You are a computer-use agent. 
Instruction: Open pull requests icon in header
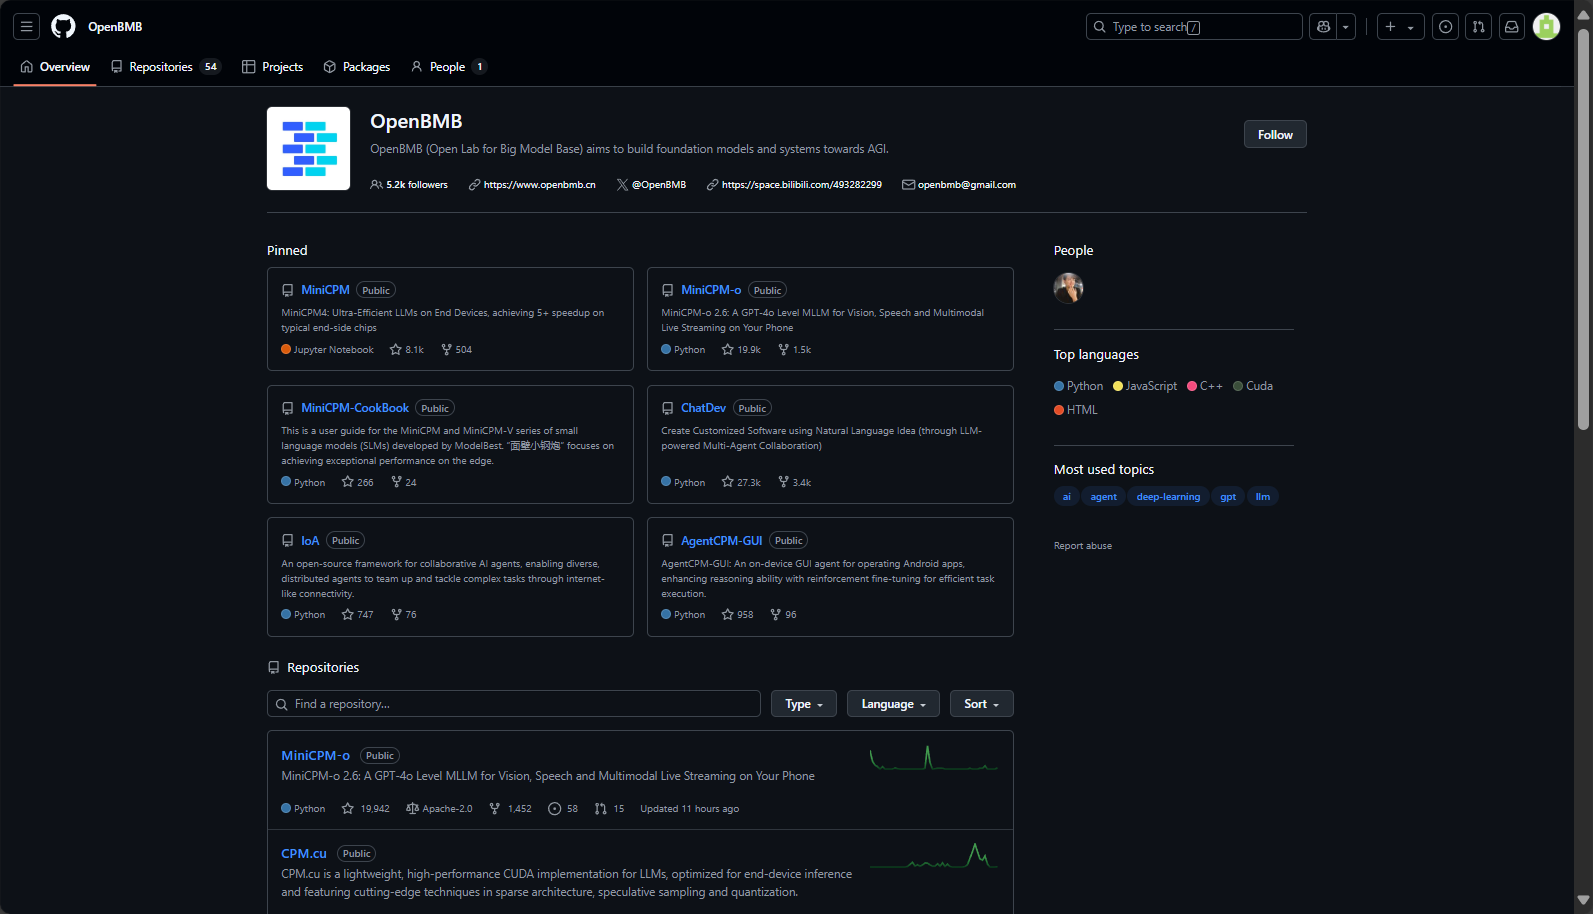[1478, 27]
